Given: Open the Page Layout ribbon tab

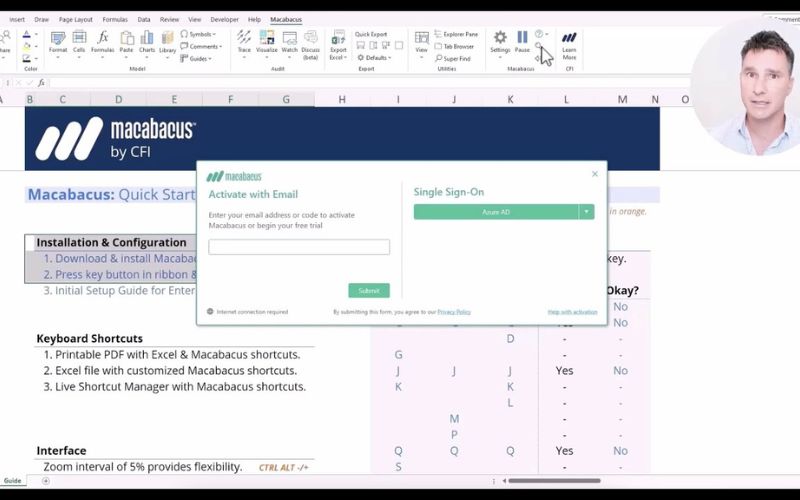Looking at the screenshot, I should (x=76, y=19).
